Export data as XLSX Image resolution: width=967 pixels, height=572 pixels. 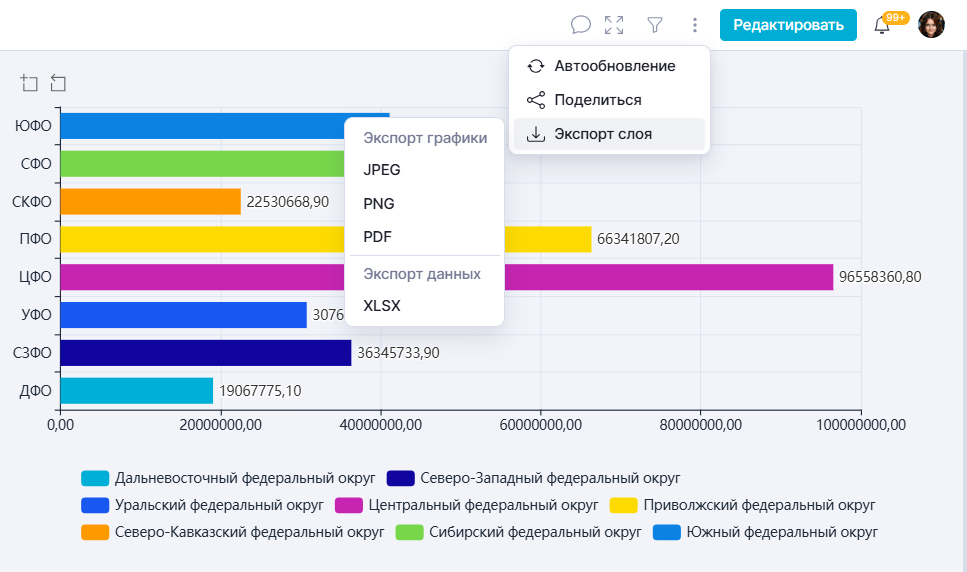(x=382, y=306)
